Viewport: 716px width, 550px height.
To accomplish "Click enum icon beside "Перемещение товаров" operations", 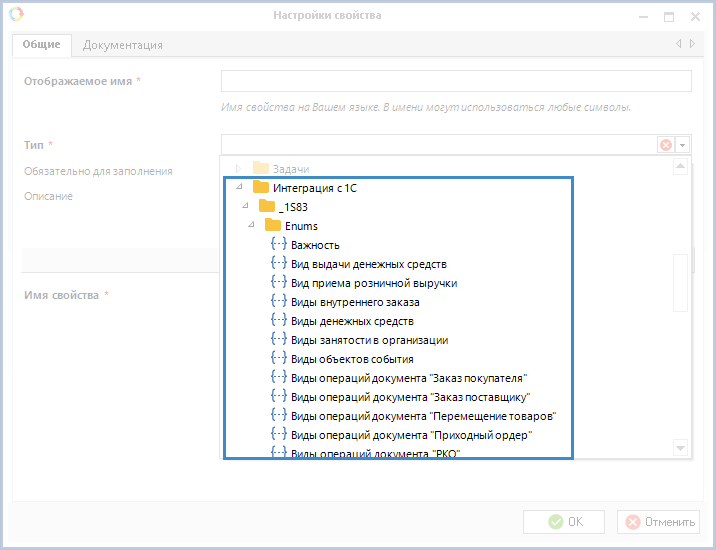I will pyautogui.click(x=279, y=415).
